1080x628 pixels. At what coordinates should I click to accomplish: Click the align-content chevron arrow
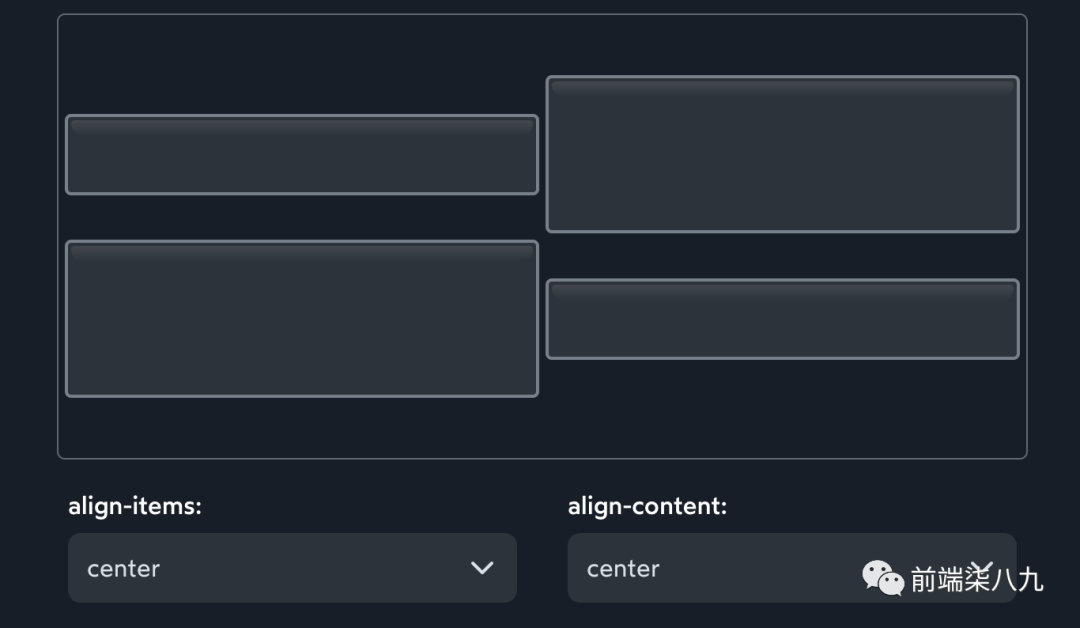[x=983, y=567]
